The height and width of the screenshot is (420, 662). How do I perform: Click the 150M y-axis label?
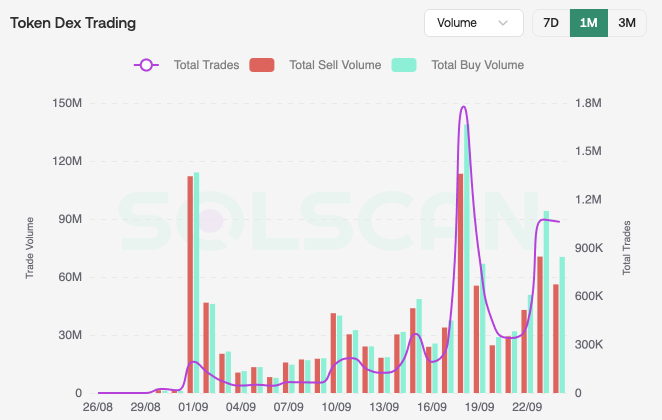coord(67,103)
